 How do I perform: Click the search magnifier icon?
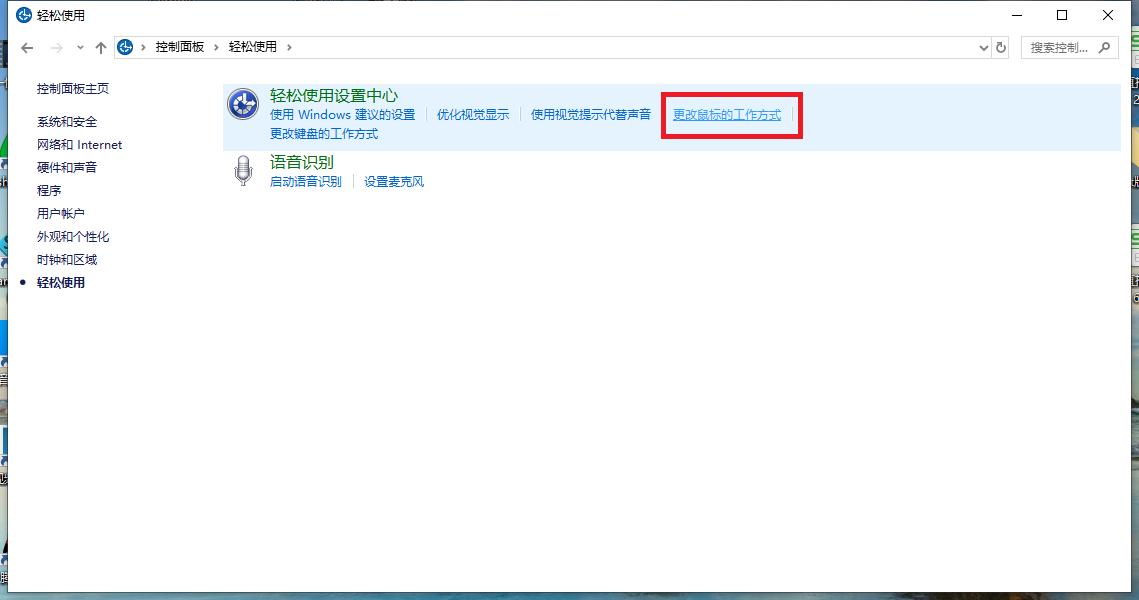point(1104,47)
